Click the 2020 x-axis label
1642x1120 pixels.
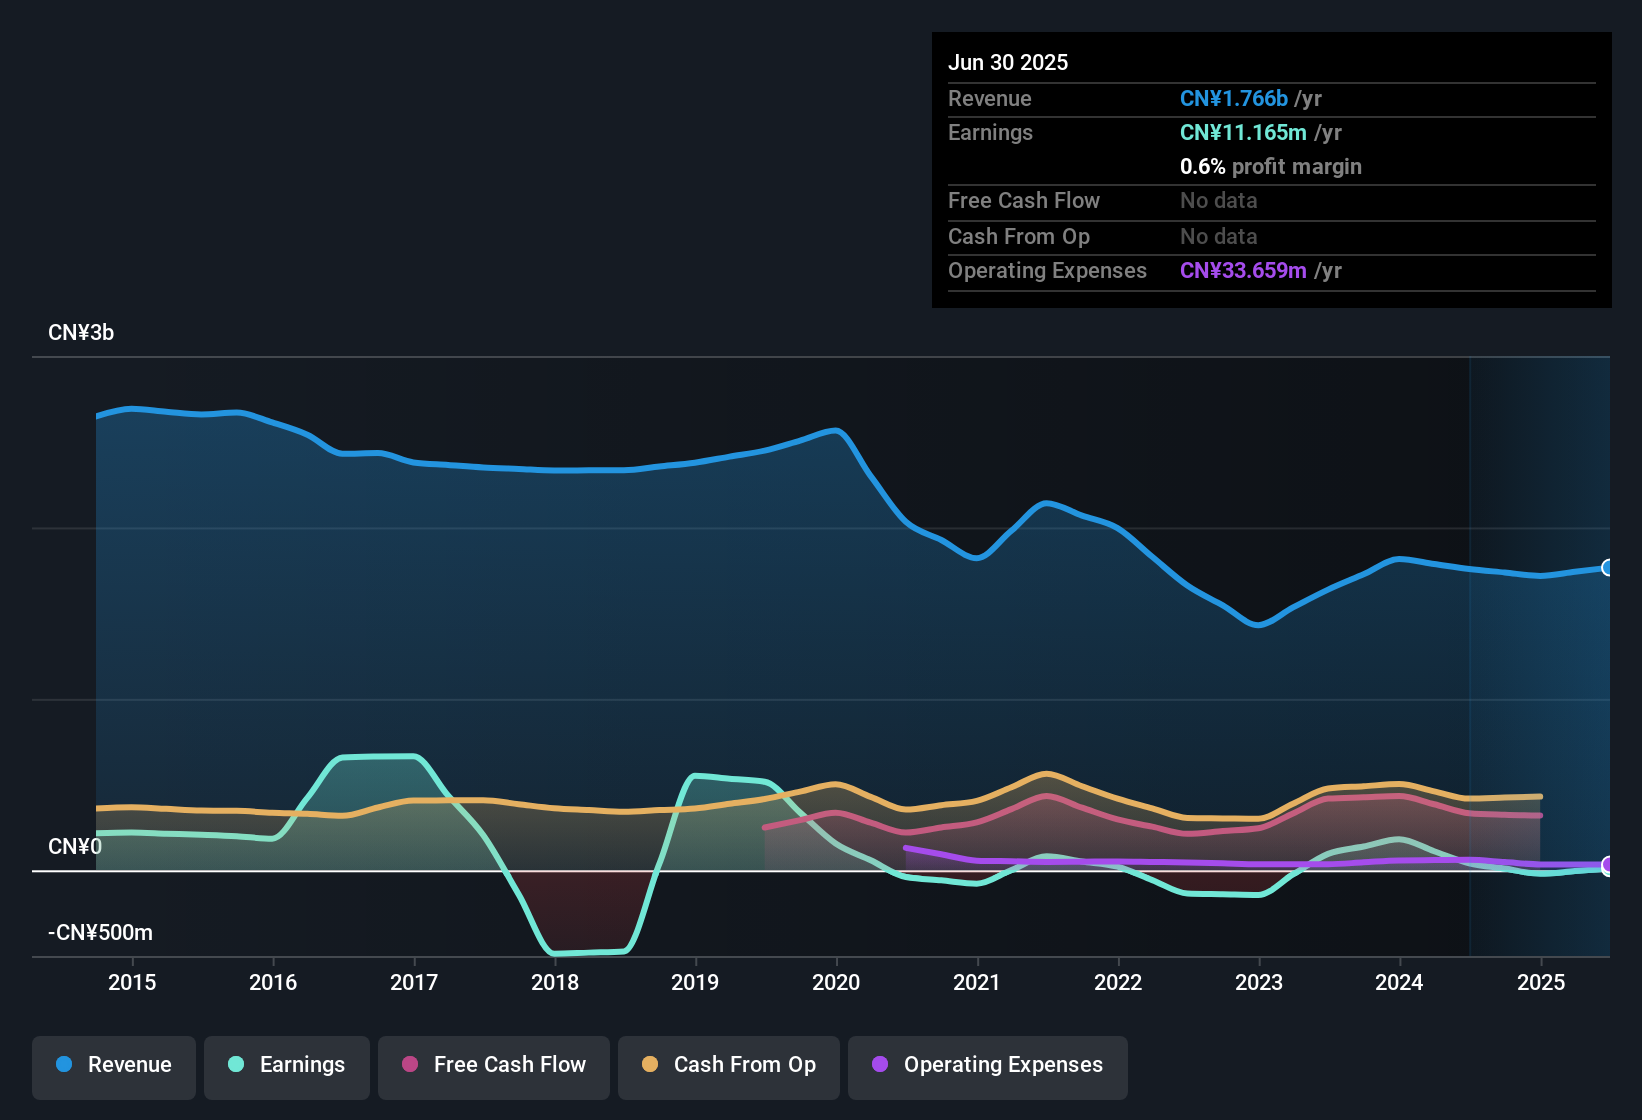coord(836,982)
